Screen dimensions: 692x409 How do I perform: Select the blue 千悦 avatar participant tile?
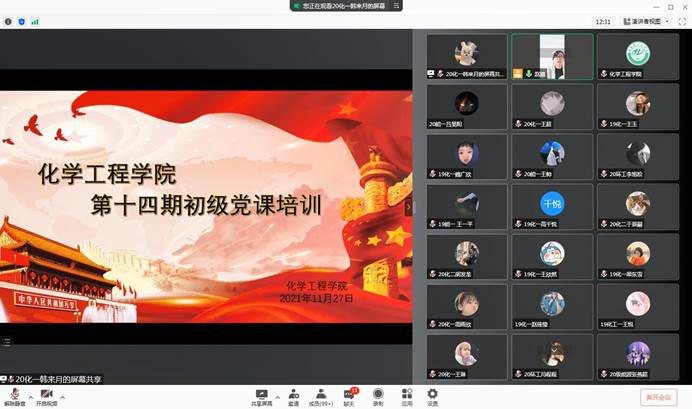click(552, 207)
